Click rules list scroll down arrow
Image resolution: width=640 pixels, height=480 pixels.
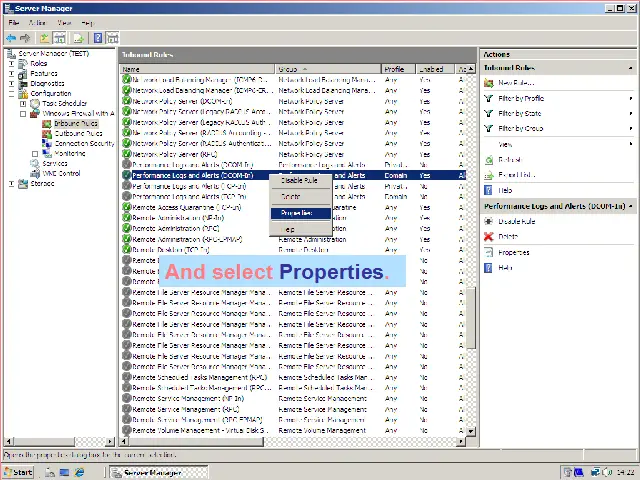tap(471, 431)
